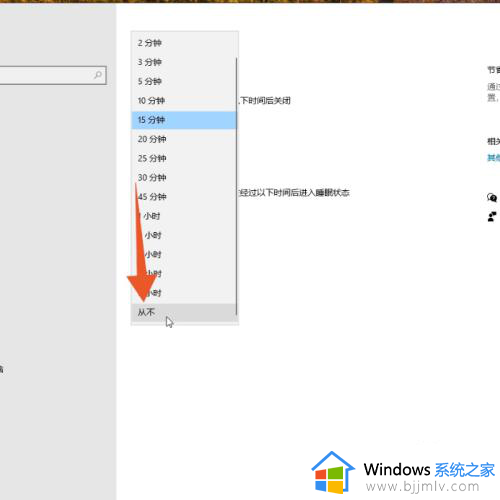
Task: Select 从不 at the list bottom
Action: coord(184,312)
